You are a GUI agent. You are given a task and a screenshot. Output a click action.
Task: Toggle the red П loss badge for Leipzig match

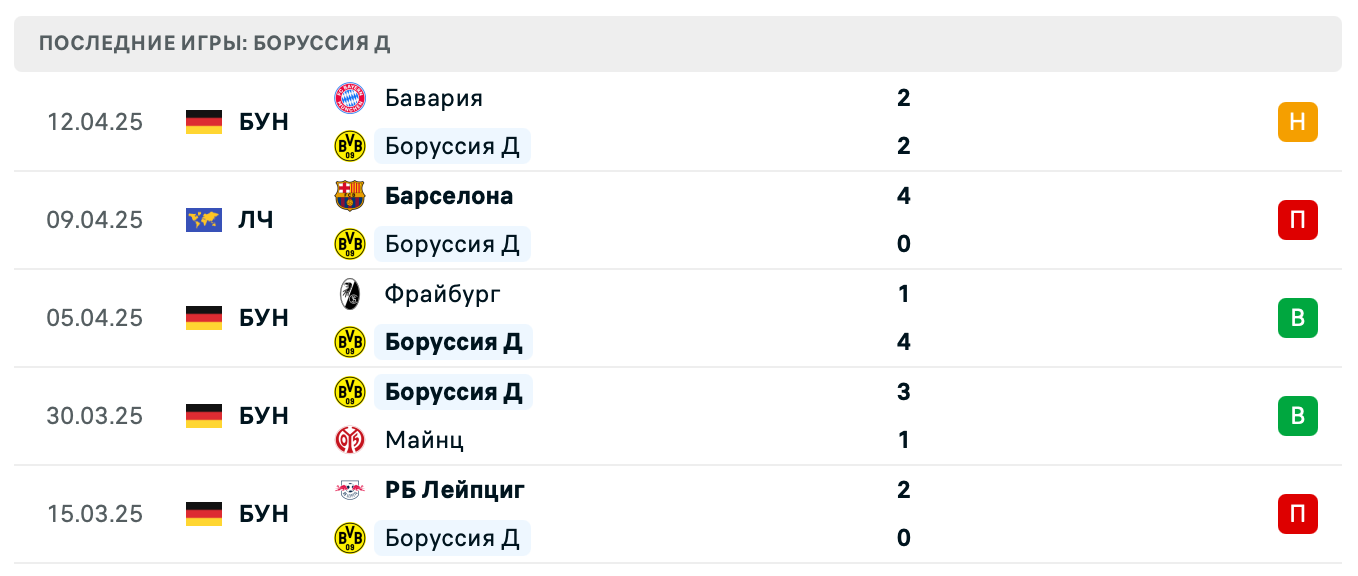[1297, 514]
